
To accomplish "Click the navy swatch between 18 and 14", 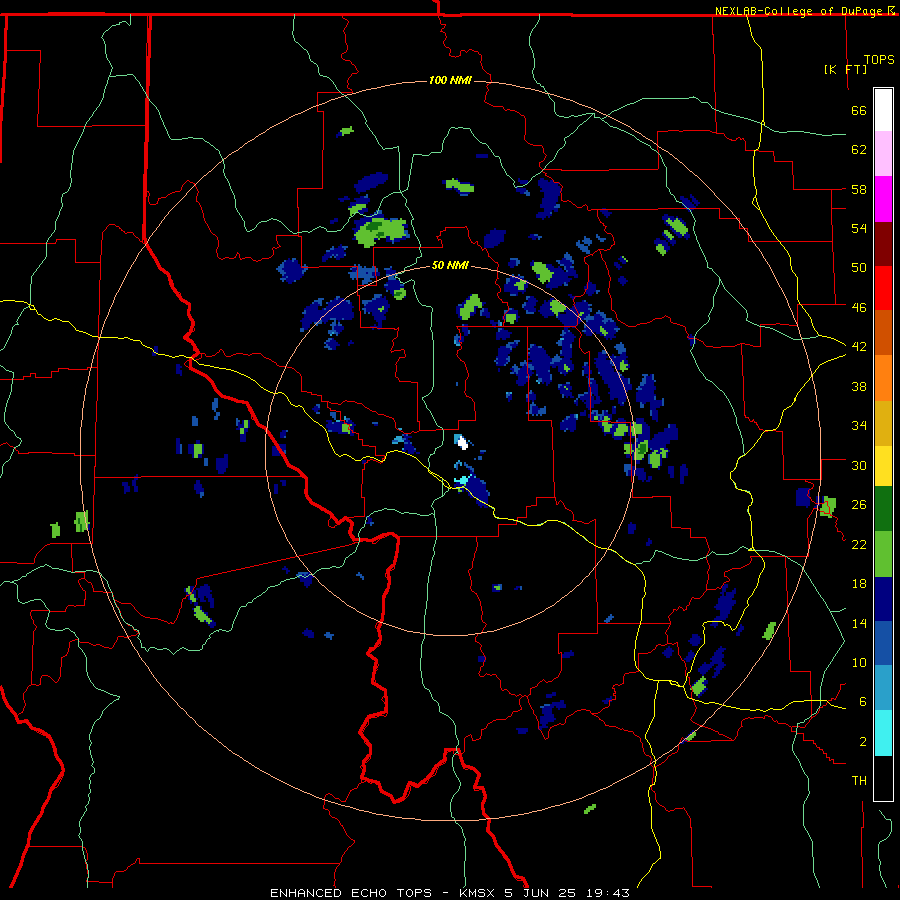I will (883, 599).
